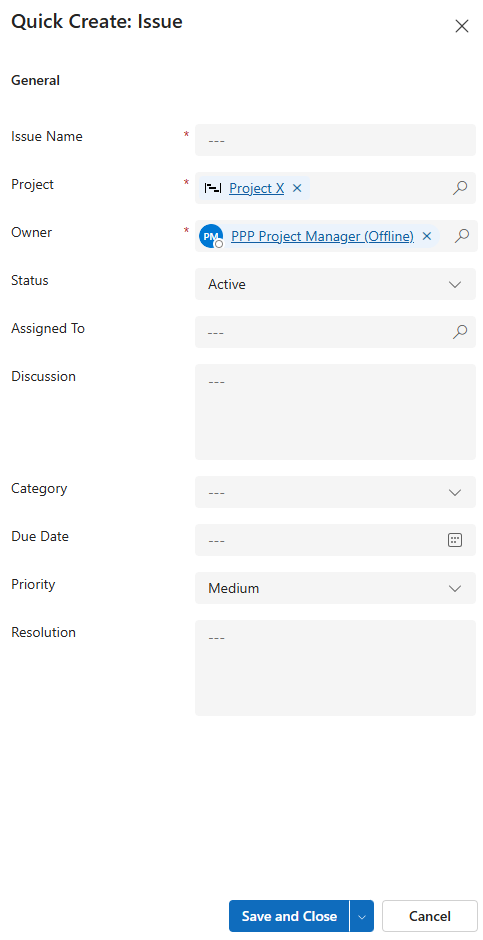Click the Project field search magnifier icon
Viewport: 483px width, 940px height.
coord(460,188)
